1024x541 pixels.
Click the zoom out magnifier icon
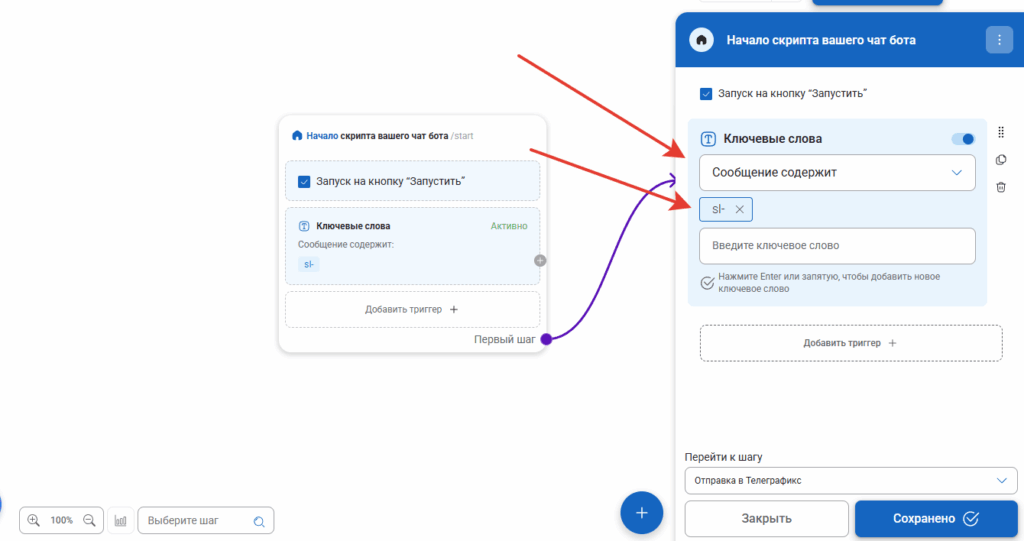89,520
